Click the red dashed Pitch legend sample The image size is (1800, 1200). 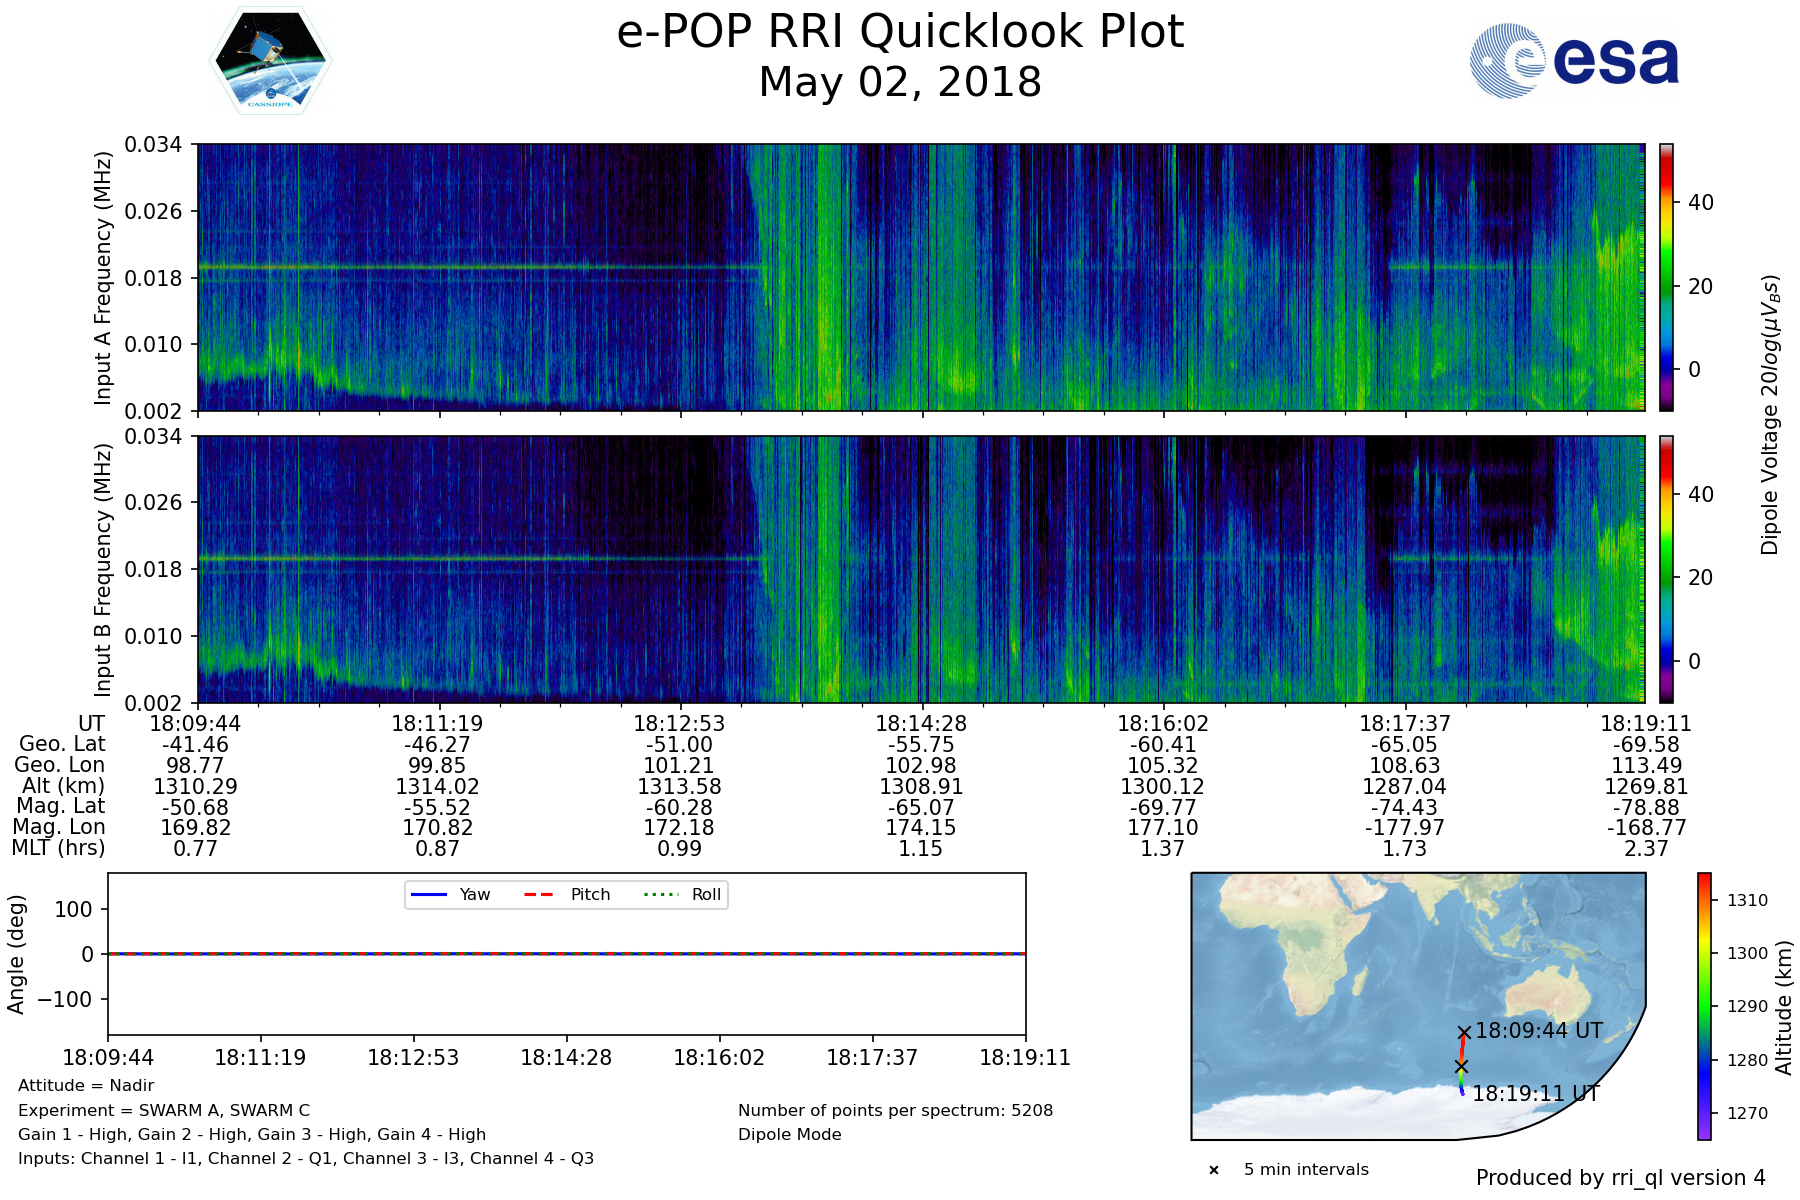click(x=539, y=894)
